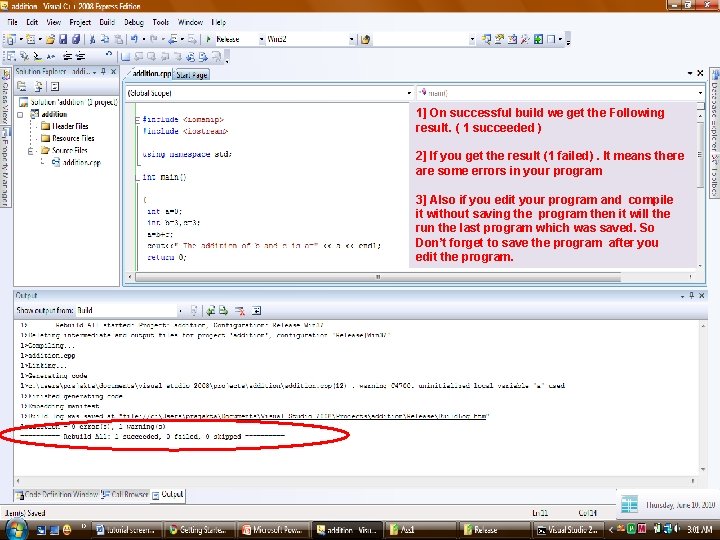Screen dimensions: 720x540
Task: Click View Code icon in Solution Explorer
Action: pos(55,86)
